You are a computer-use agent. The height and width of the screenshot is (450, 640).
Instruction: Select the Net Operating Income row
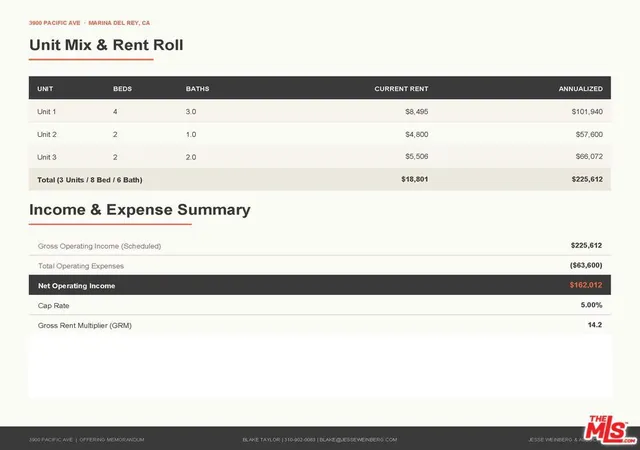click(x=320, y=285)
